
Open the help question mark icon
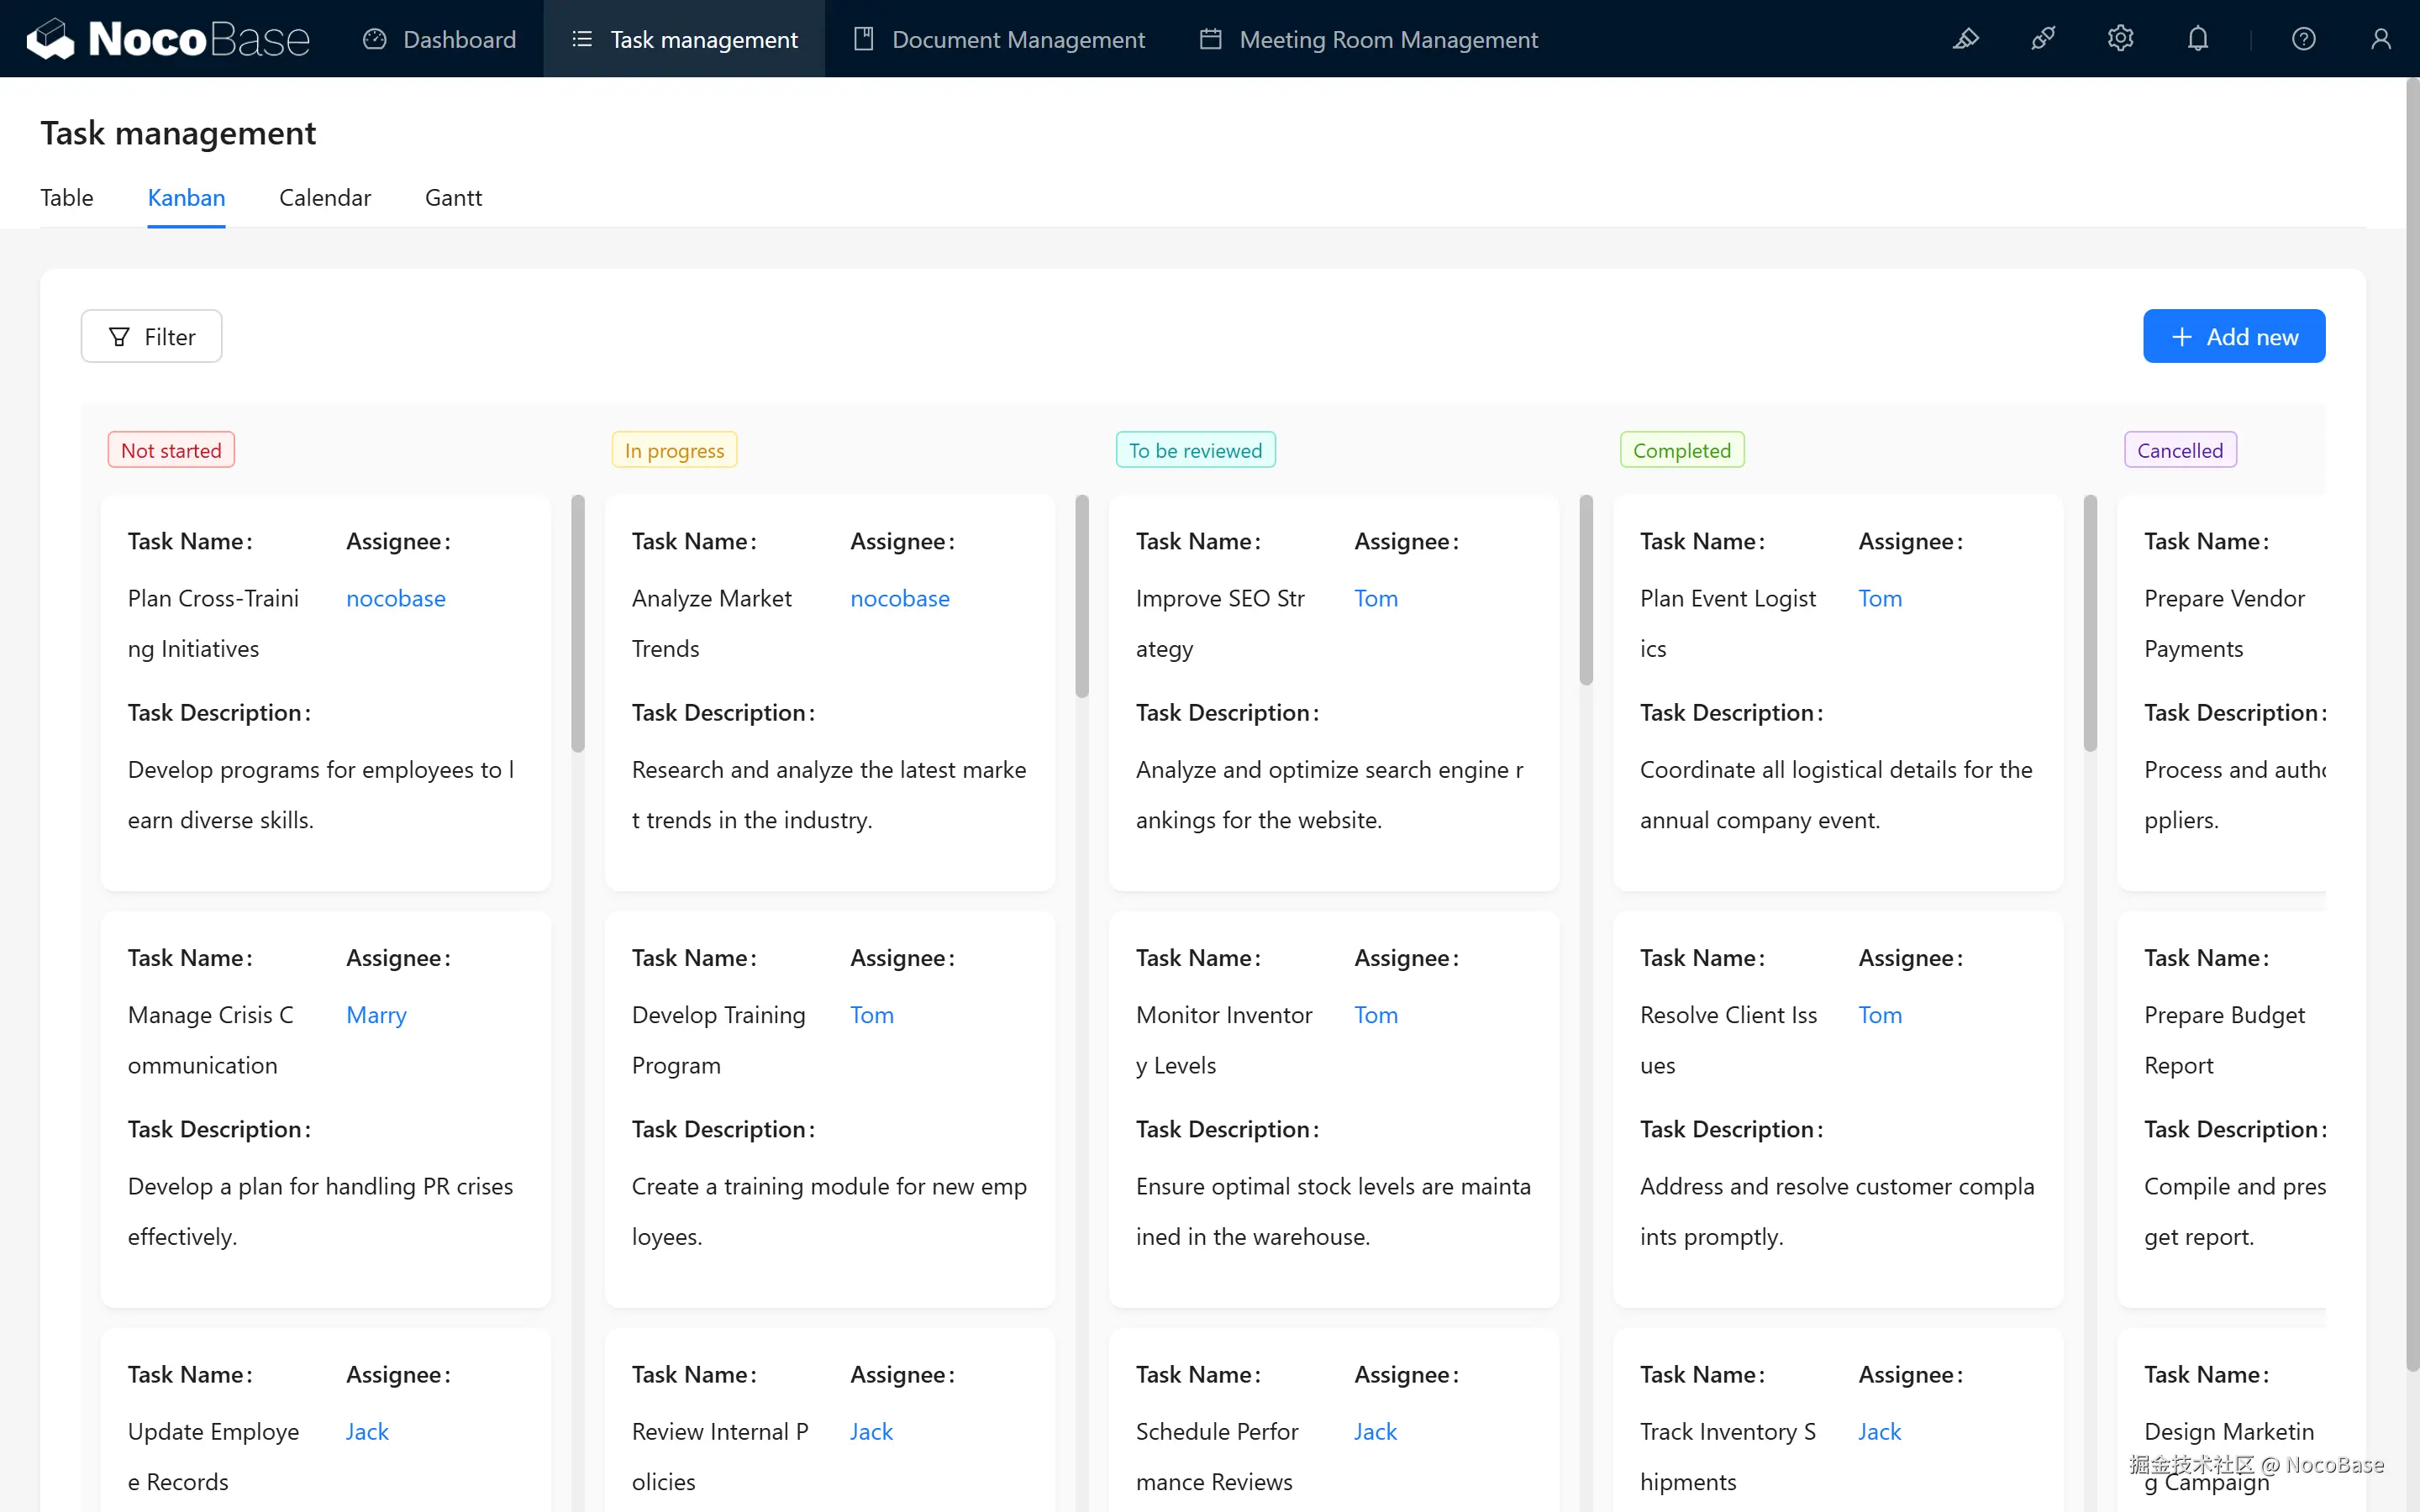click(2303, 39)
